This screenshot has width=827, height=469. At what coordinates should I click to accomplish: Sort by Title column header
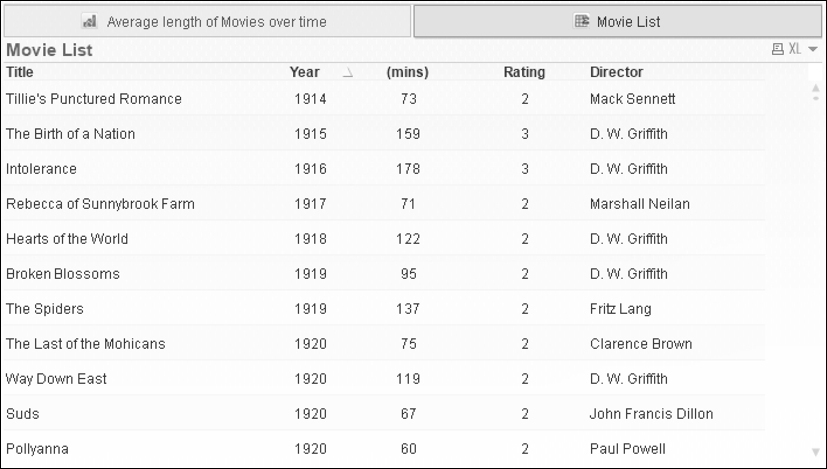(20, 72)
